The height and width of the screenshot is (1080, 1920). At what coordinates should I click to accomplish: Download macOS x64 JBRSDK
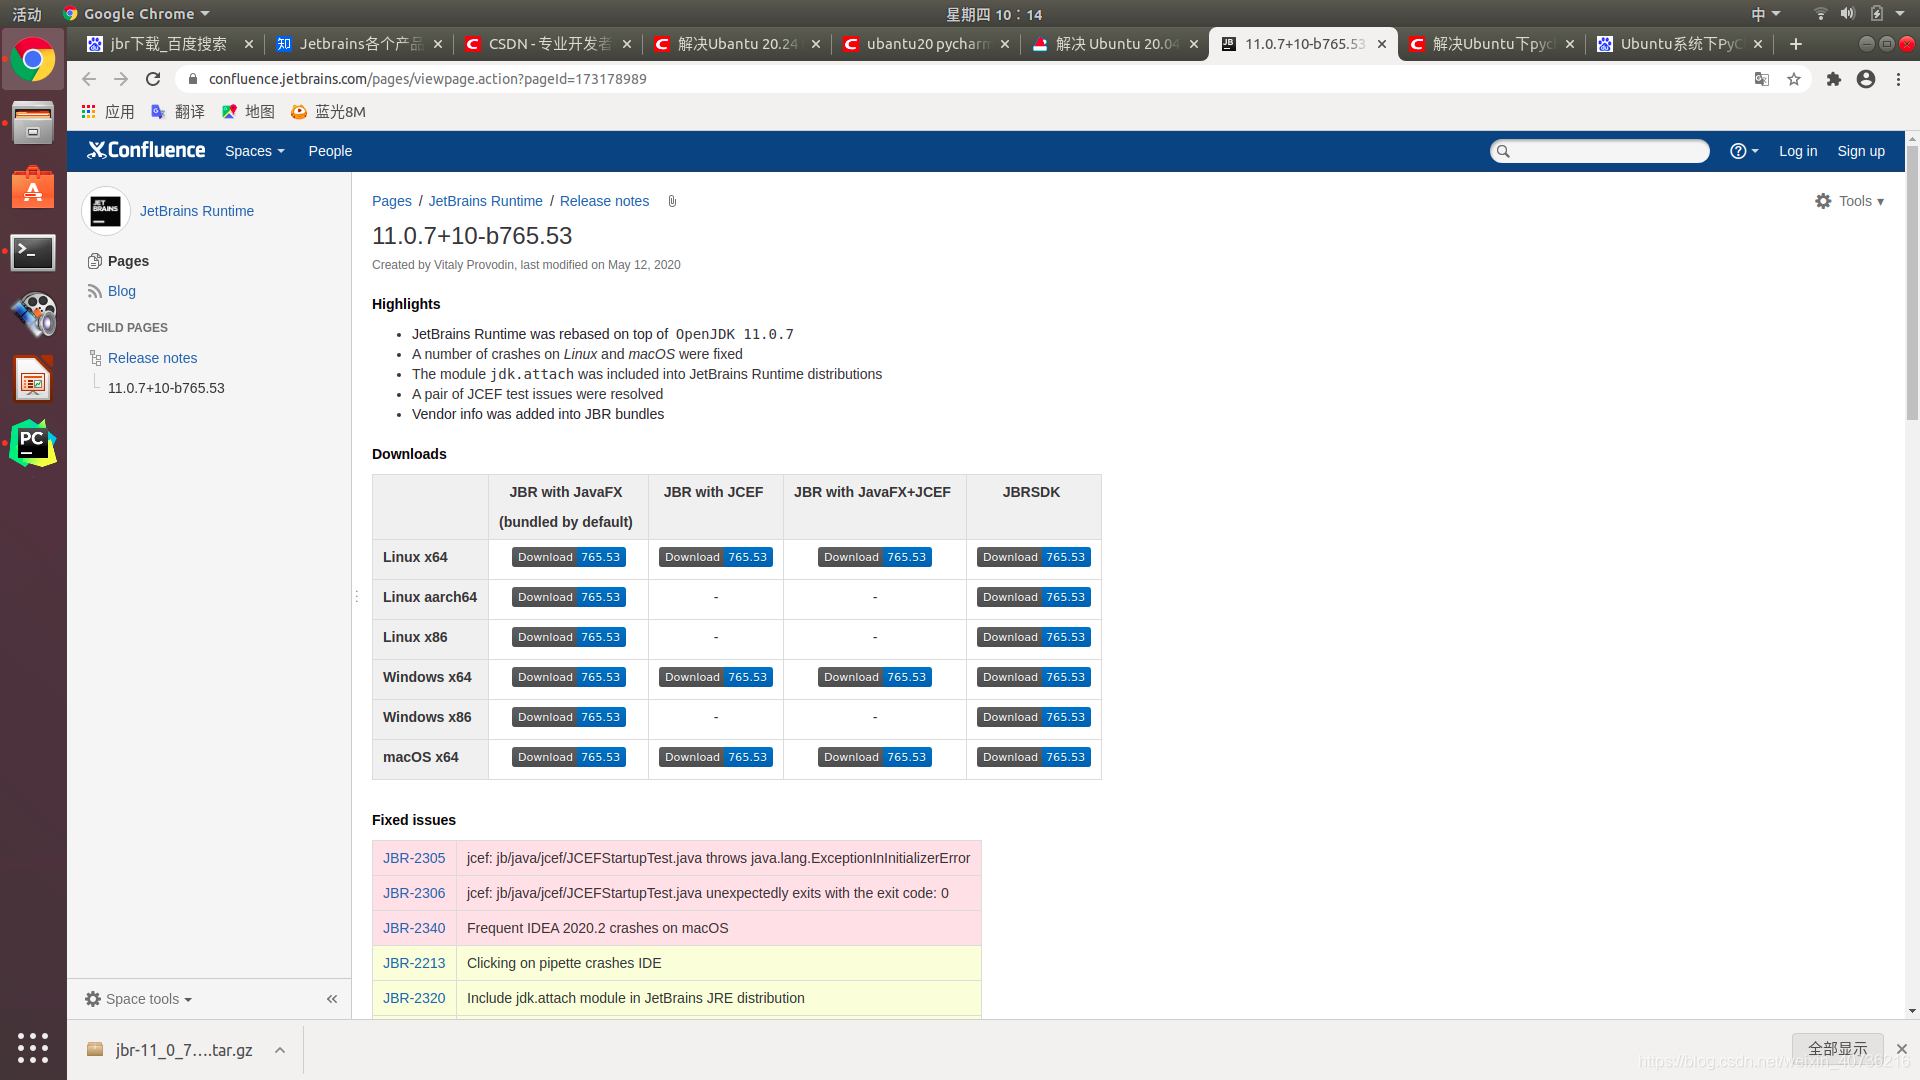tap(1034, 757)
